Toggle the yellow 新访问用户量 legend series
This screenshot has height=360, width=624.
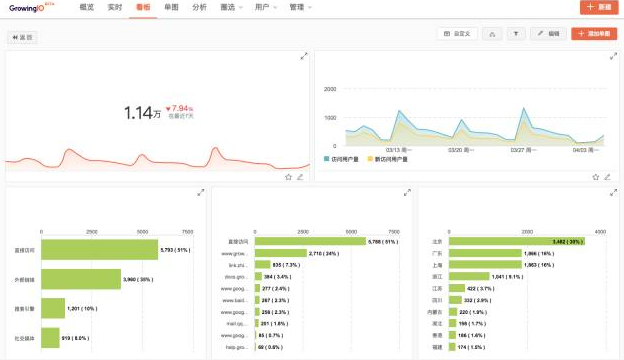click(x=388, y=159)
